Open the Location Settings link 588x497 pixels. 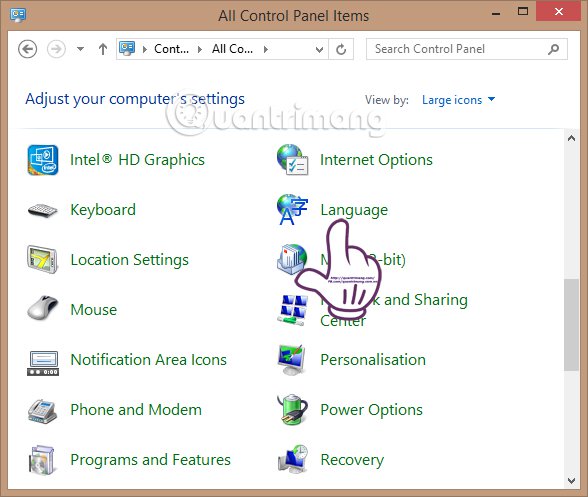[x=130, y=260]
